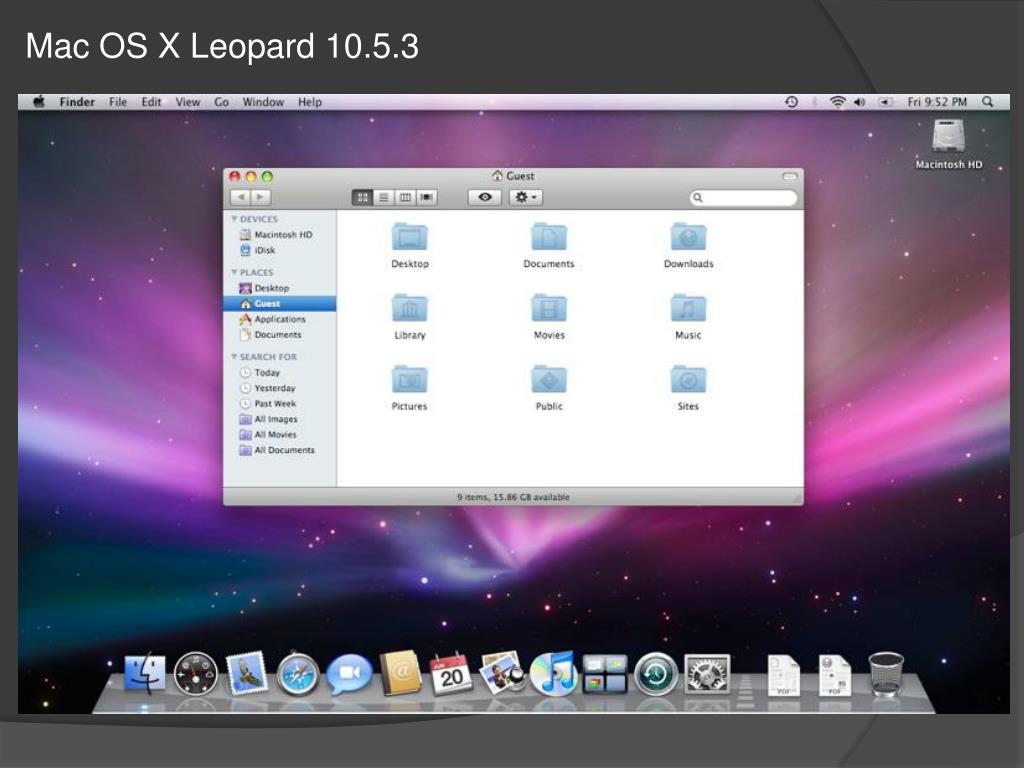This screenshot has height=768, width=1024.
Task: Open the File menu
Action: click(118, 102)
